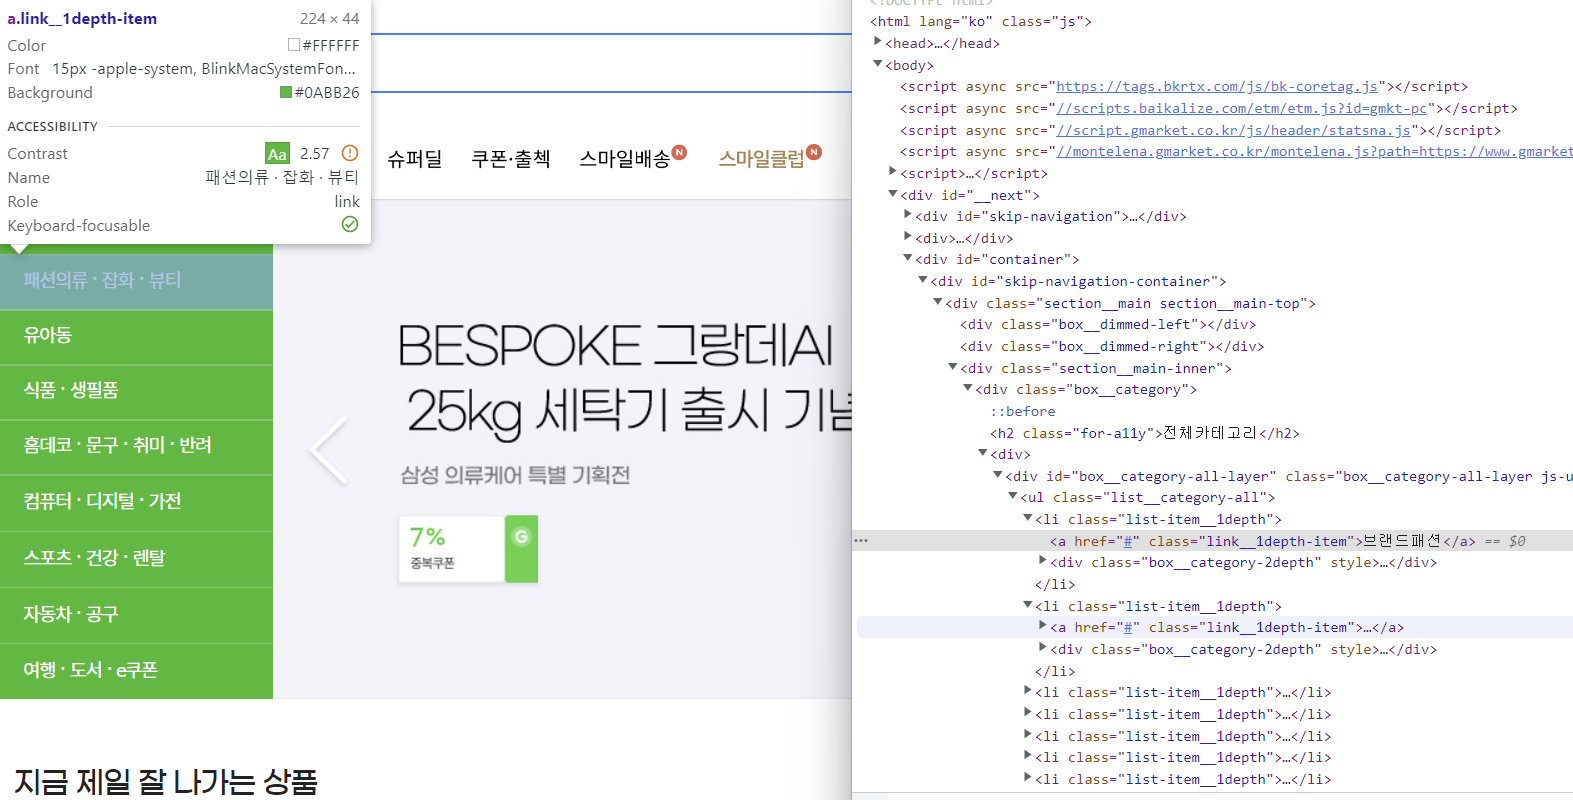Select the 홈데코 · 문구 · 취미 · 반려 category

point(136,447)
